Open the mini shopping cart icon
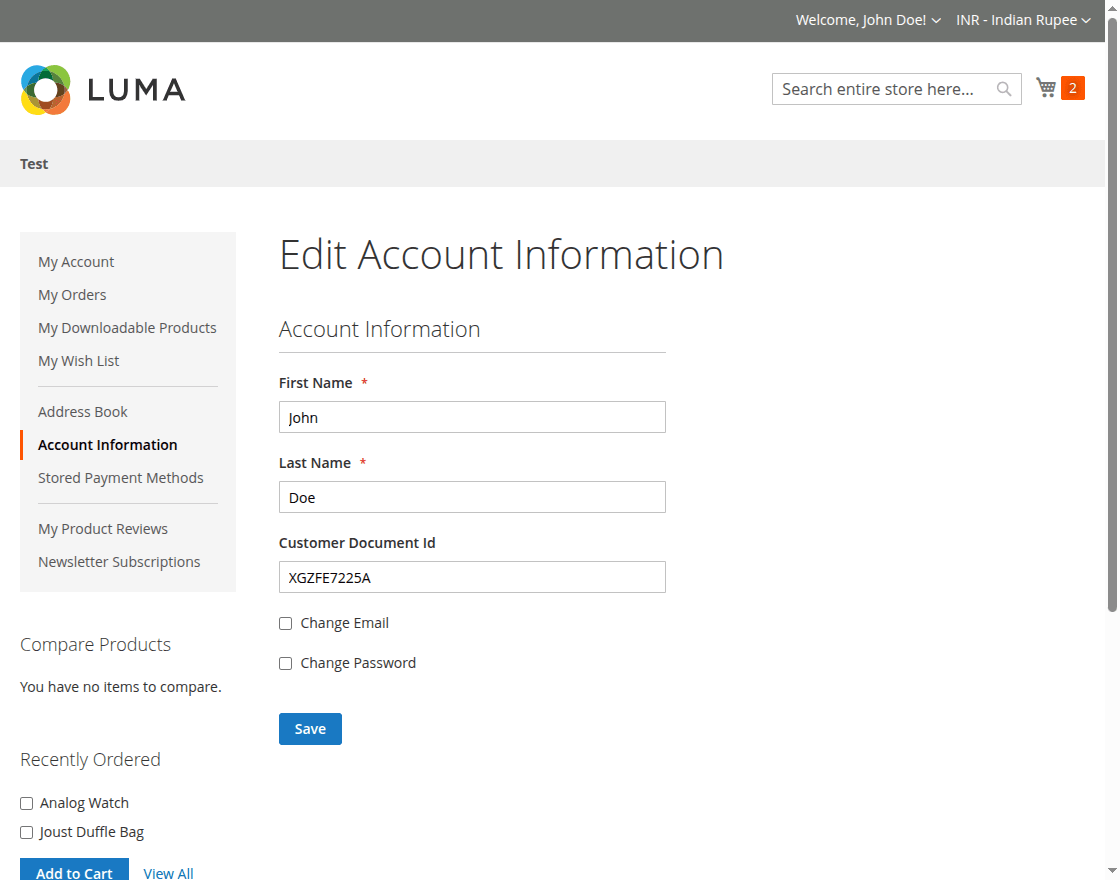The image size is (1120, 880). 1046,87
